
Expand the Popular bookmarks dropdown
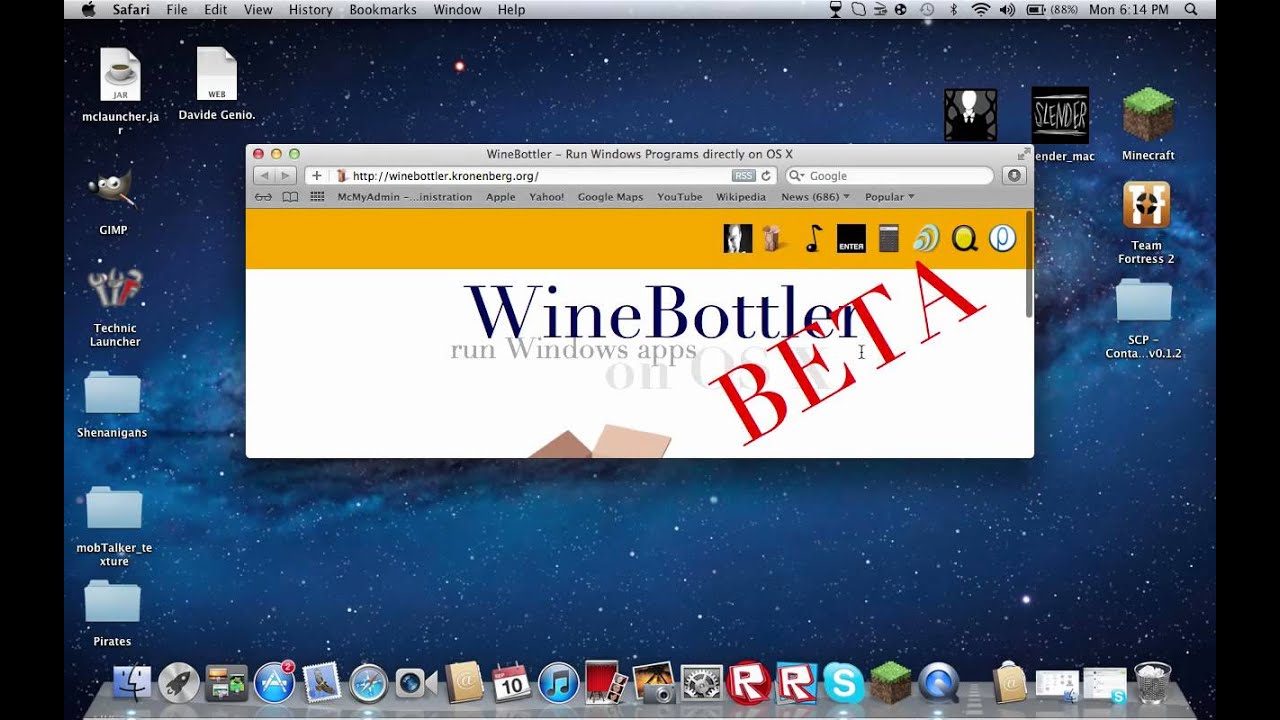(890, 197)
